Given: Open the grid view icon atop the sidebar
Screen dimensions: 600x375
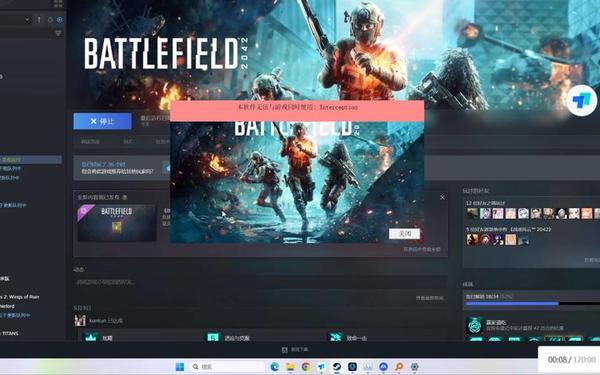Looking at the screenshot, I should point(58,4).
